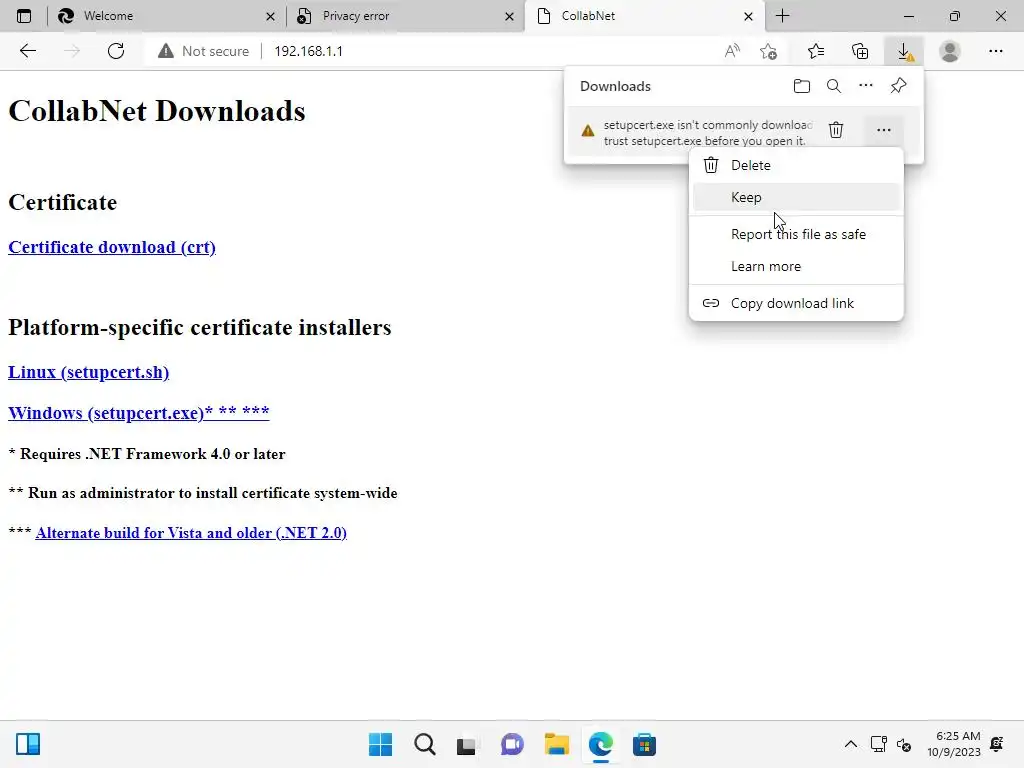Open the Windows (setupcert.exe) link
Viewport: 1024px width, 768px height.
coord(138,413)
